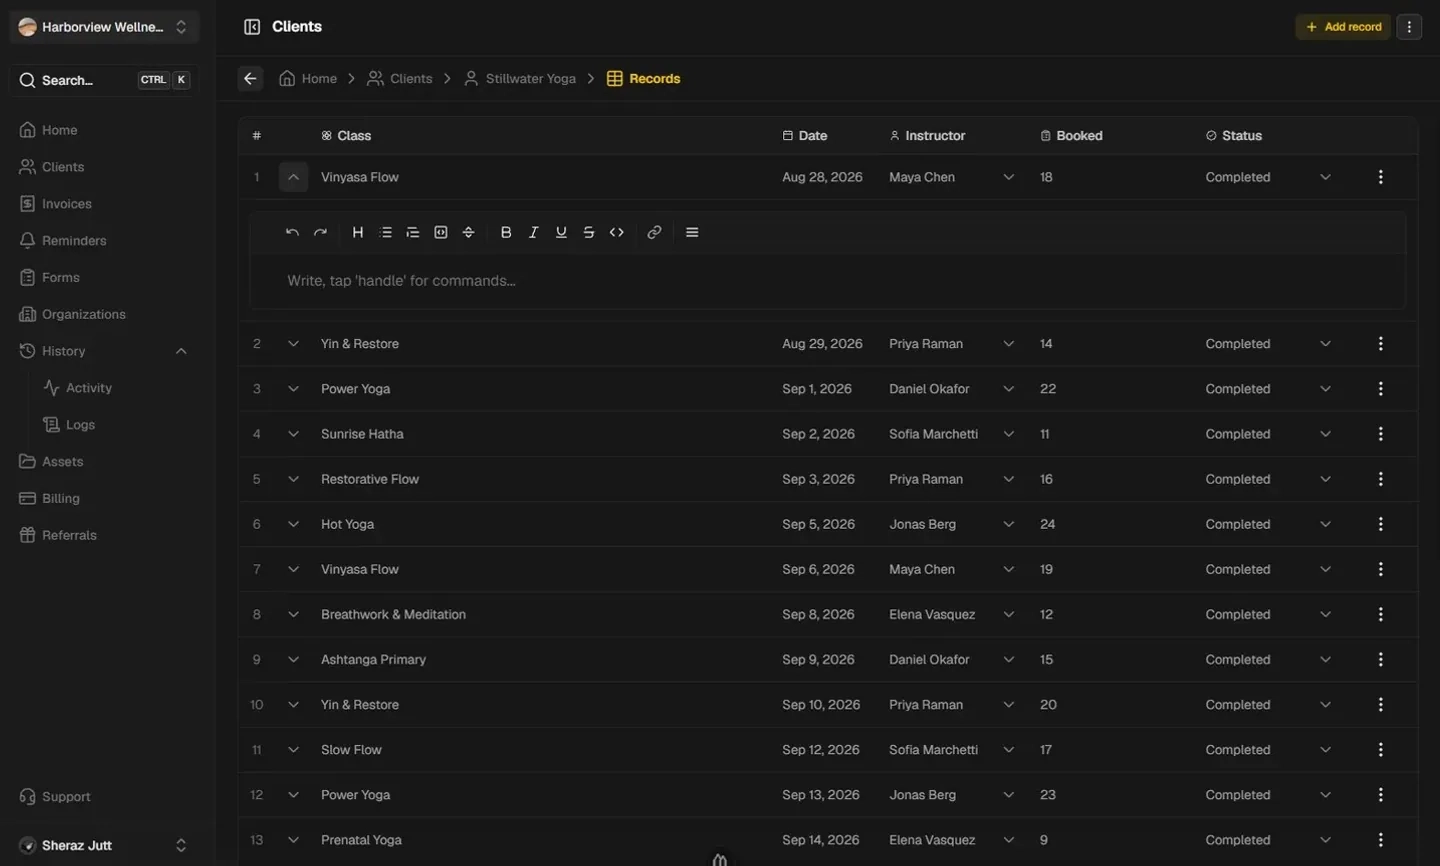This screenshot has width=1440, height=866.
Task: Open row actions for Breathwork & Meditation record
Action: pos(1381,614)
